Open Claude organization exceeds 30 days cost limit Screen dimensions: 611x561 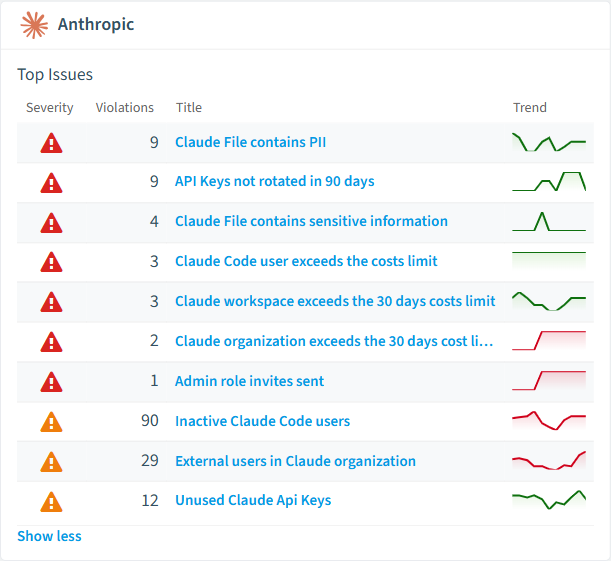pyautogui.click(x=334, y=341)
